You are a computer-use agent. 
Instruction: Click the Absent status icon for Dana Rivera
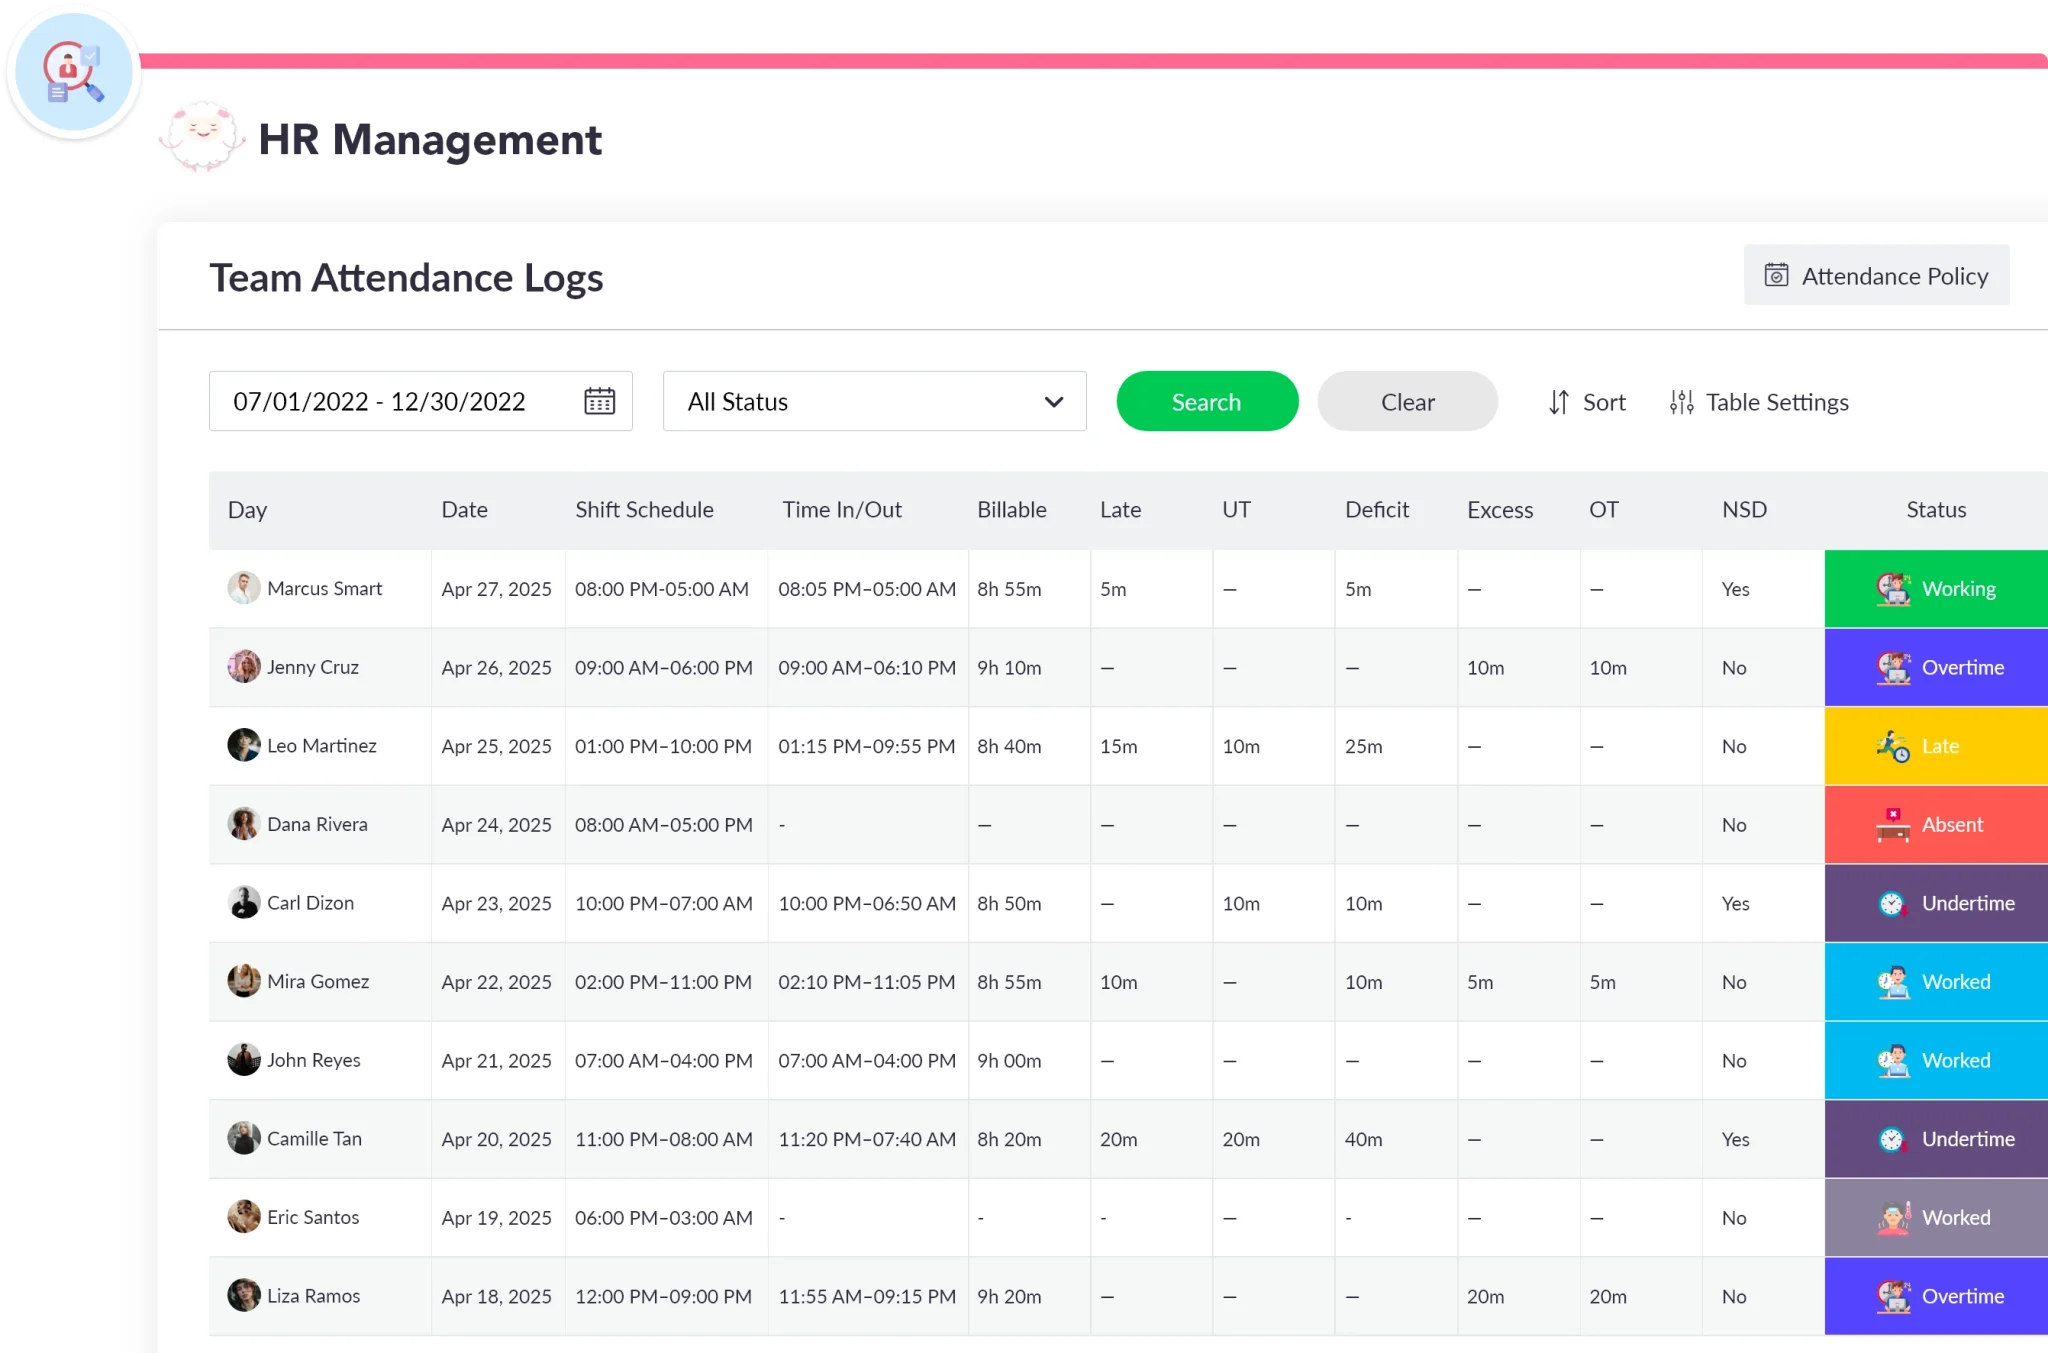(x=1892, y=825)
